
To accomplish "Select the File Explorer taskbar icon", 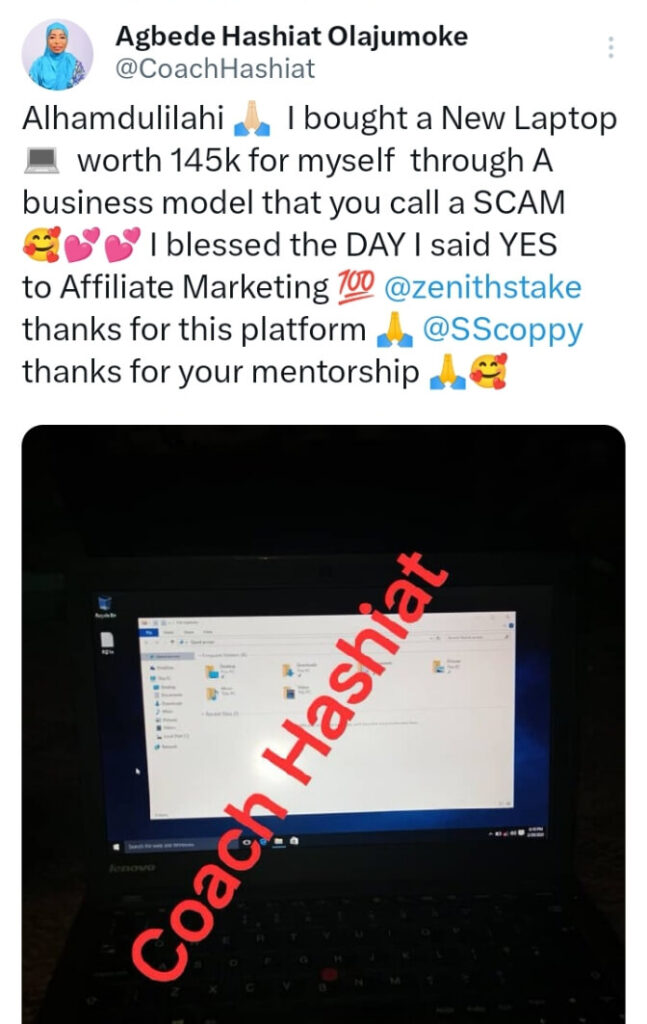I will pos(279,841).
